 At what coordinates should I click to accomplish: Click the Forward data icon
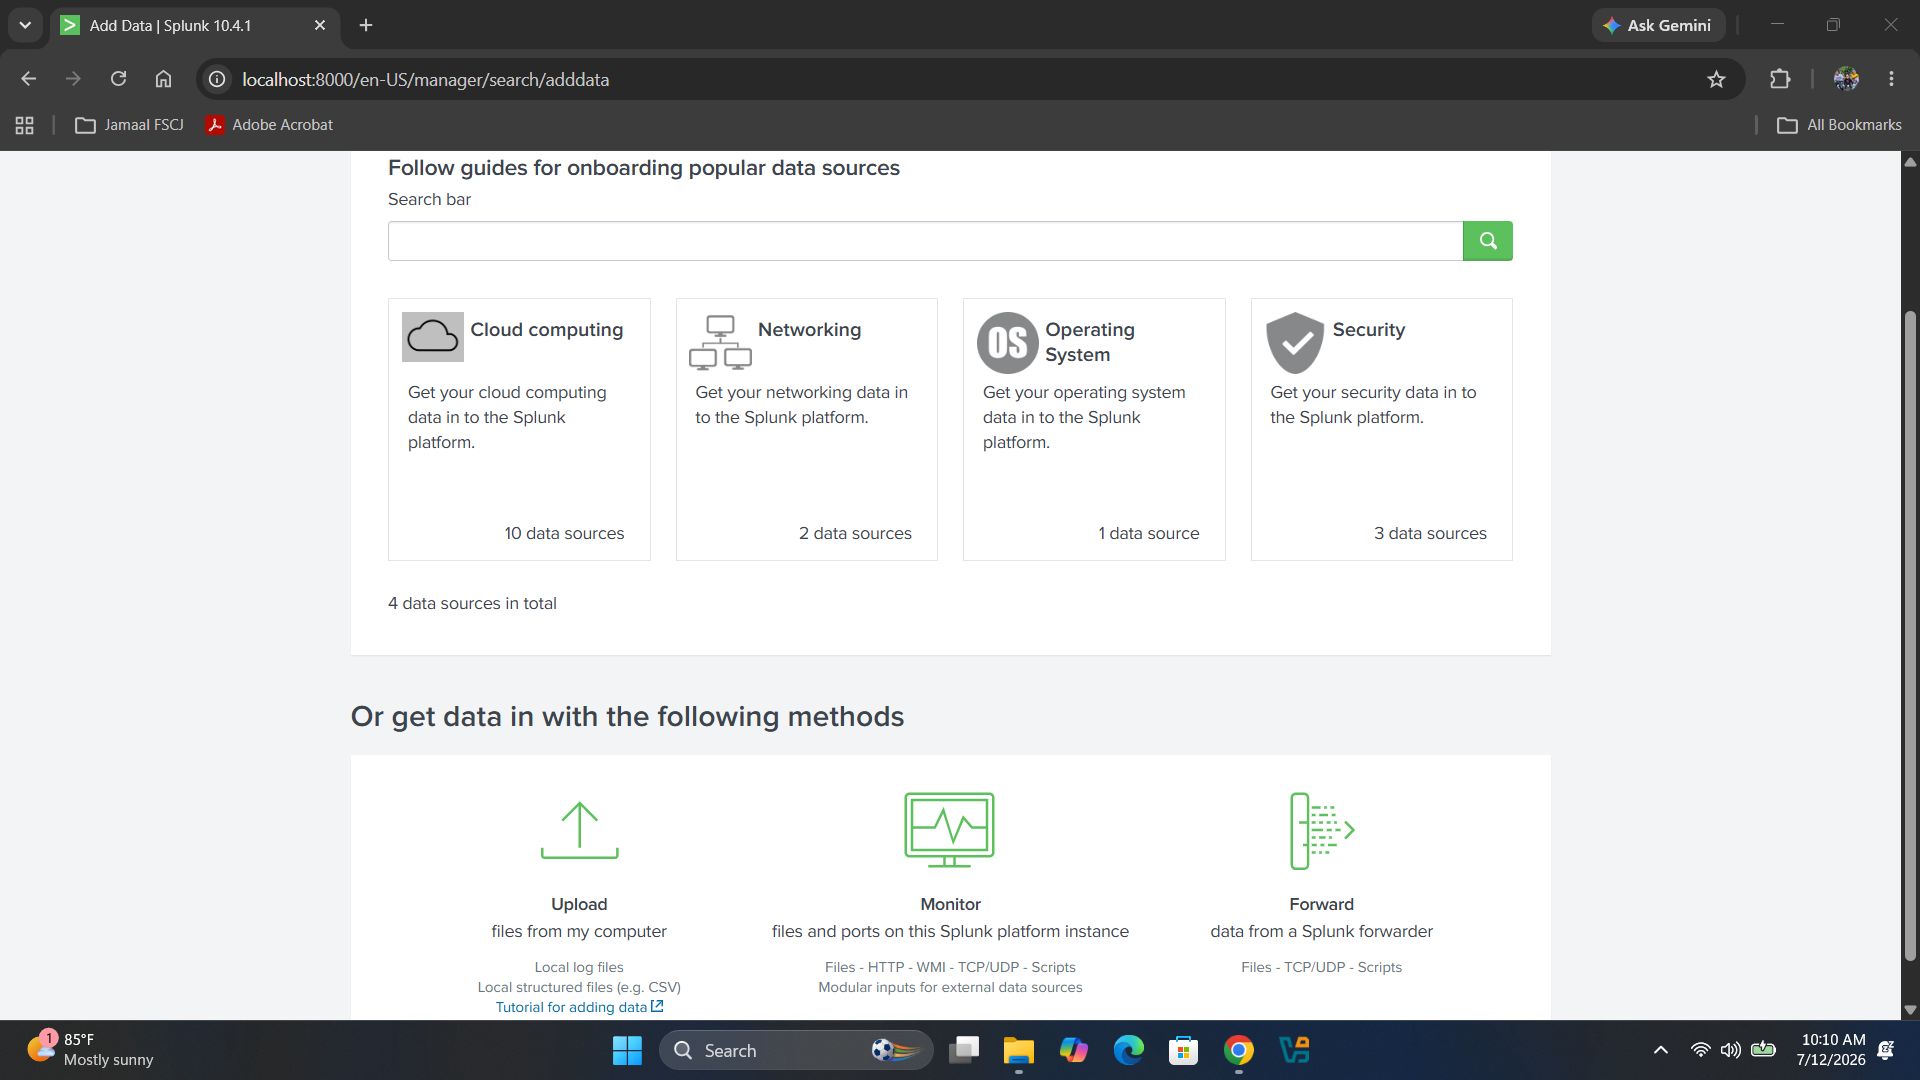click(1322, 830)
